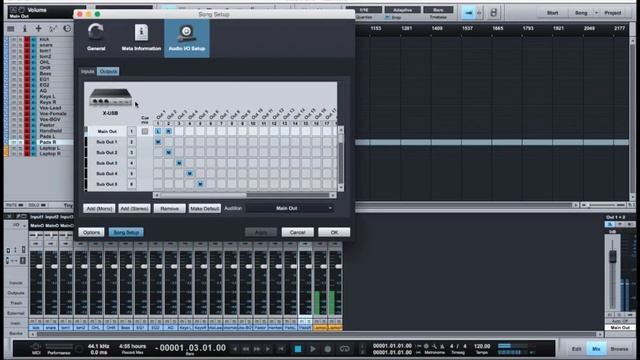The height and width of the screenshot is (360, 640).
Task: Click the track list icon in track toolbar
Action: tap(11, 29)
